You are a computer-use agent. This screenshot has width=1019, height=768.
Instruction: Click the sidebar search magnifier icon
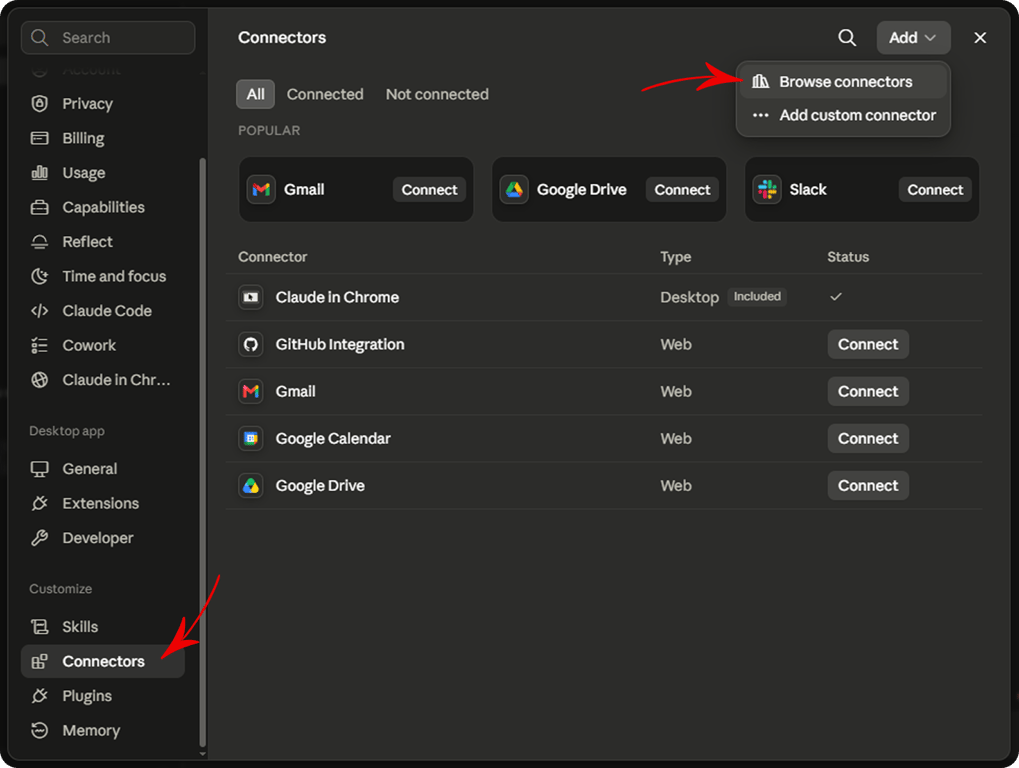point(40,38)
